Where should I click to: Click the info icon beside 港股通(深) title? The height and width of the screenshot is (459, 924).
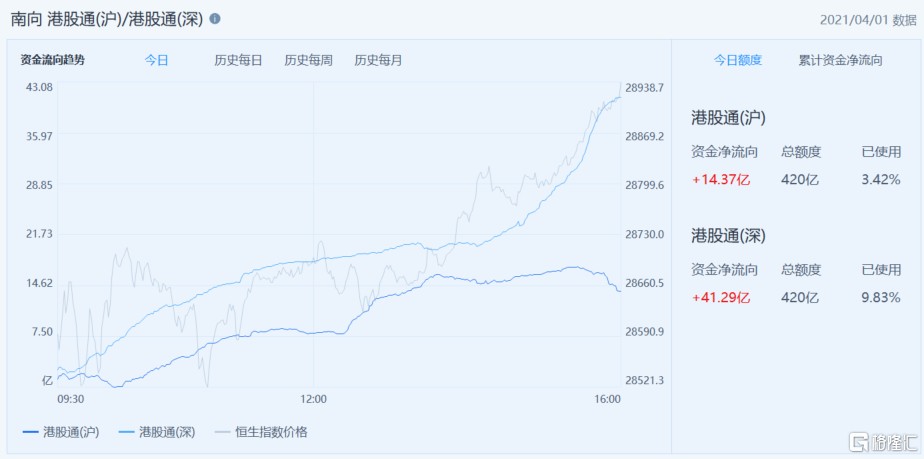(215, 19)
